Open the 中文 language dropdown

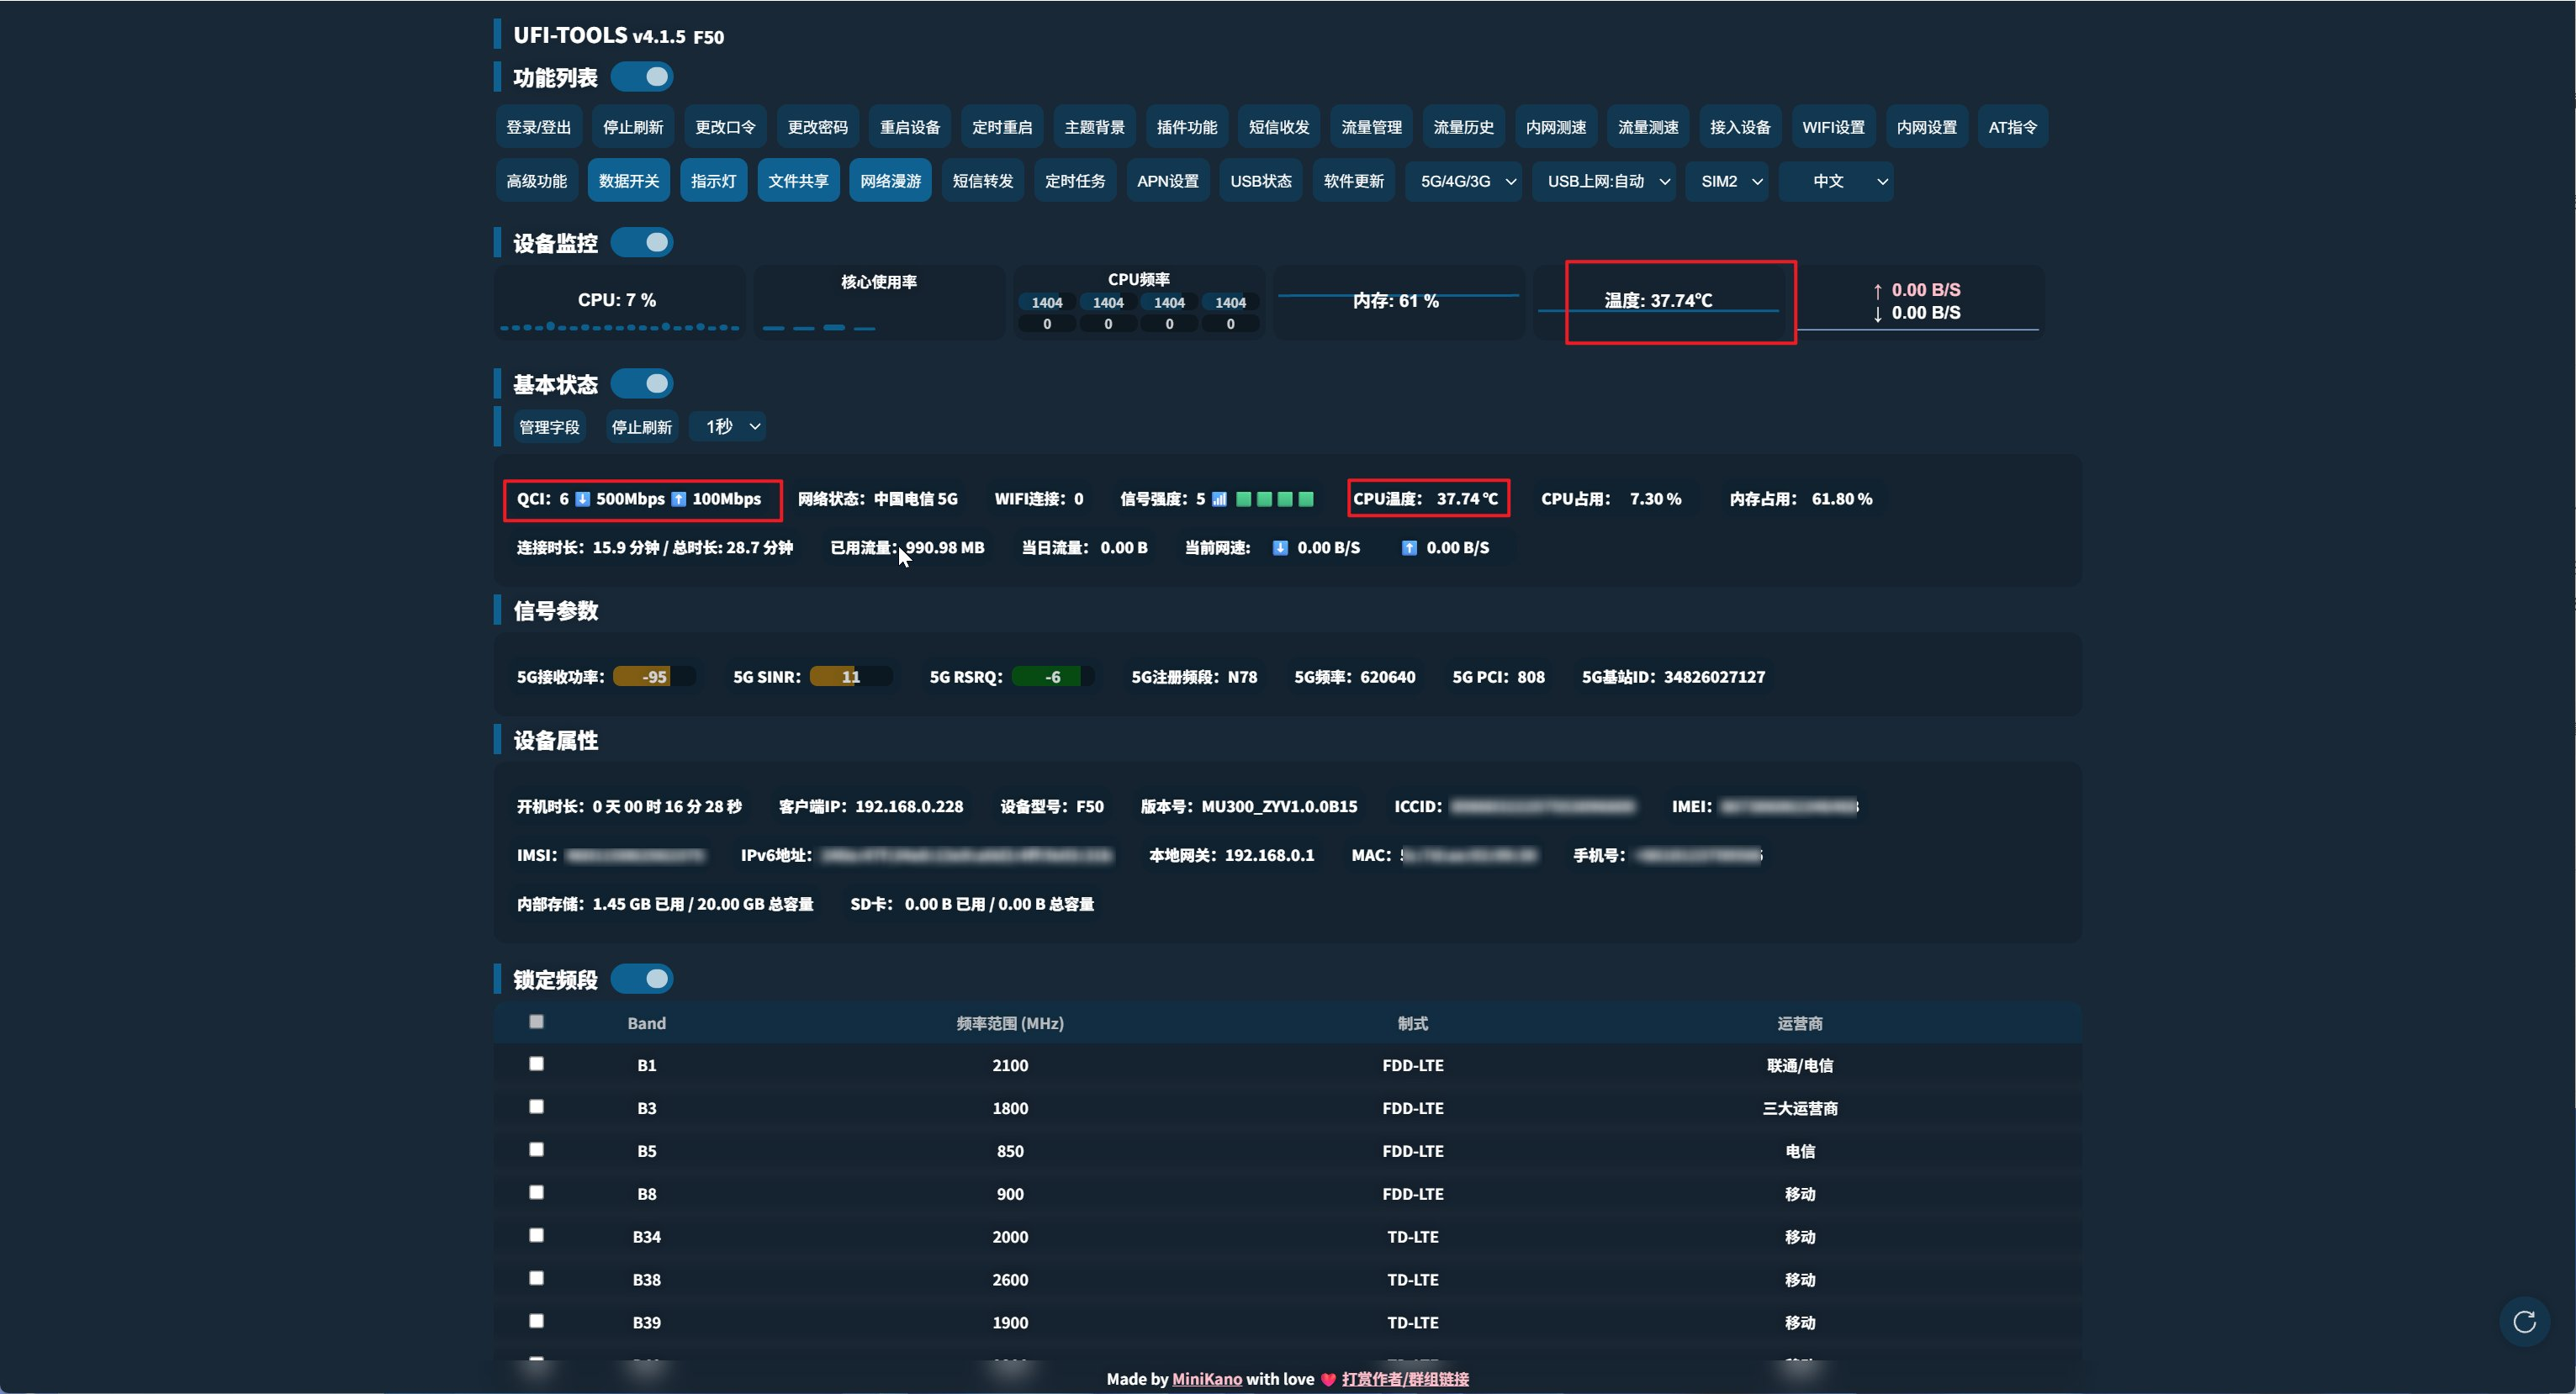click(1836, 181)
